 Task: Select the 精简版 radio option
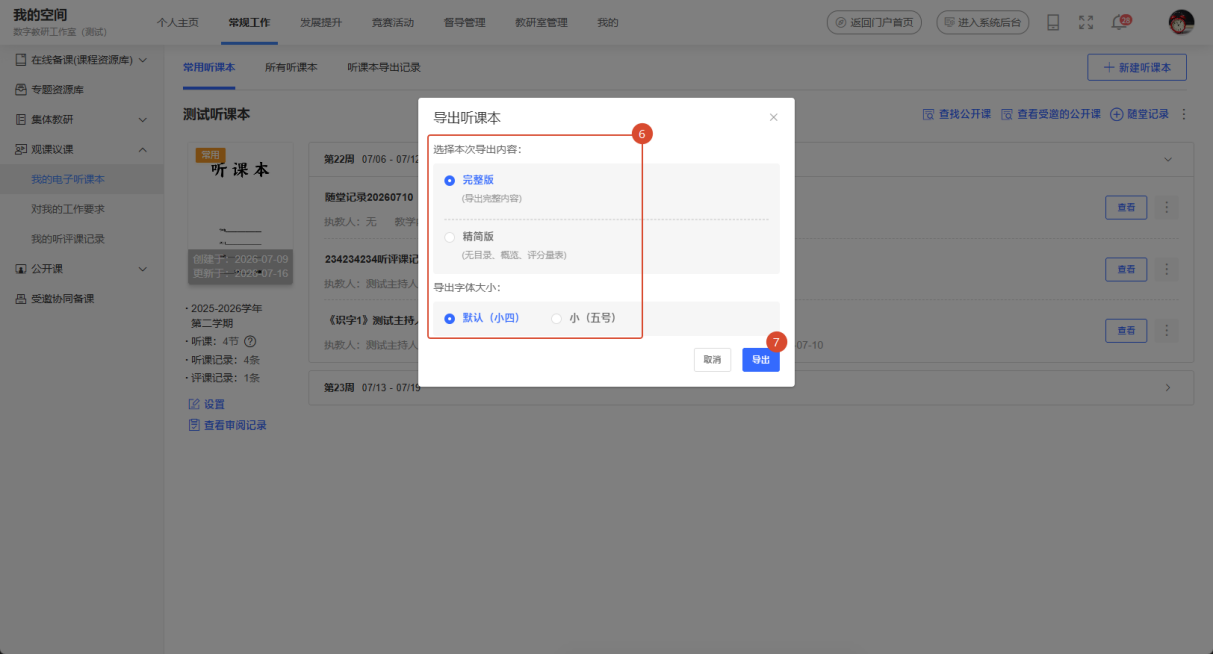(x=450, y=237)
